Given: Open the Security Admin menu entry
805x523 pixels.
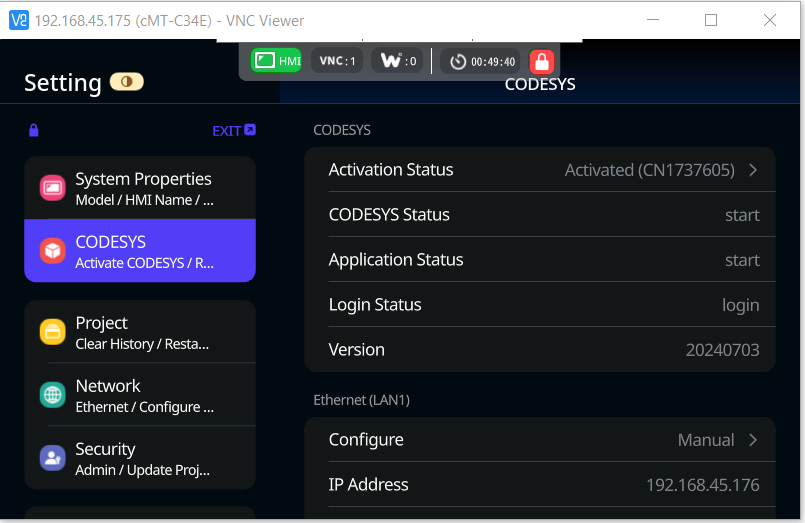Looking at the screenshot, I should pos(140,458).
